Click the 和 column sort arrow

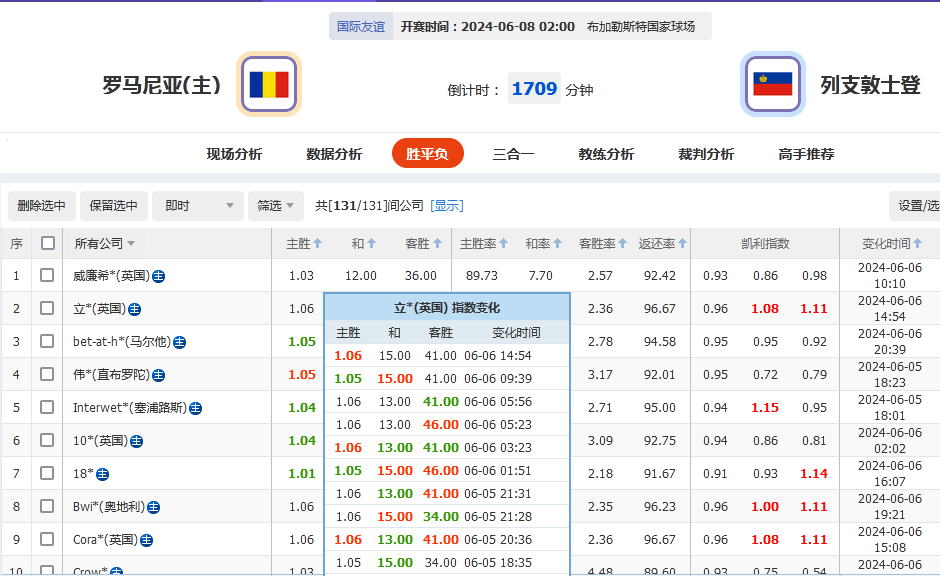[370, 243]
